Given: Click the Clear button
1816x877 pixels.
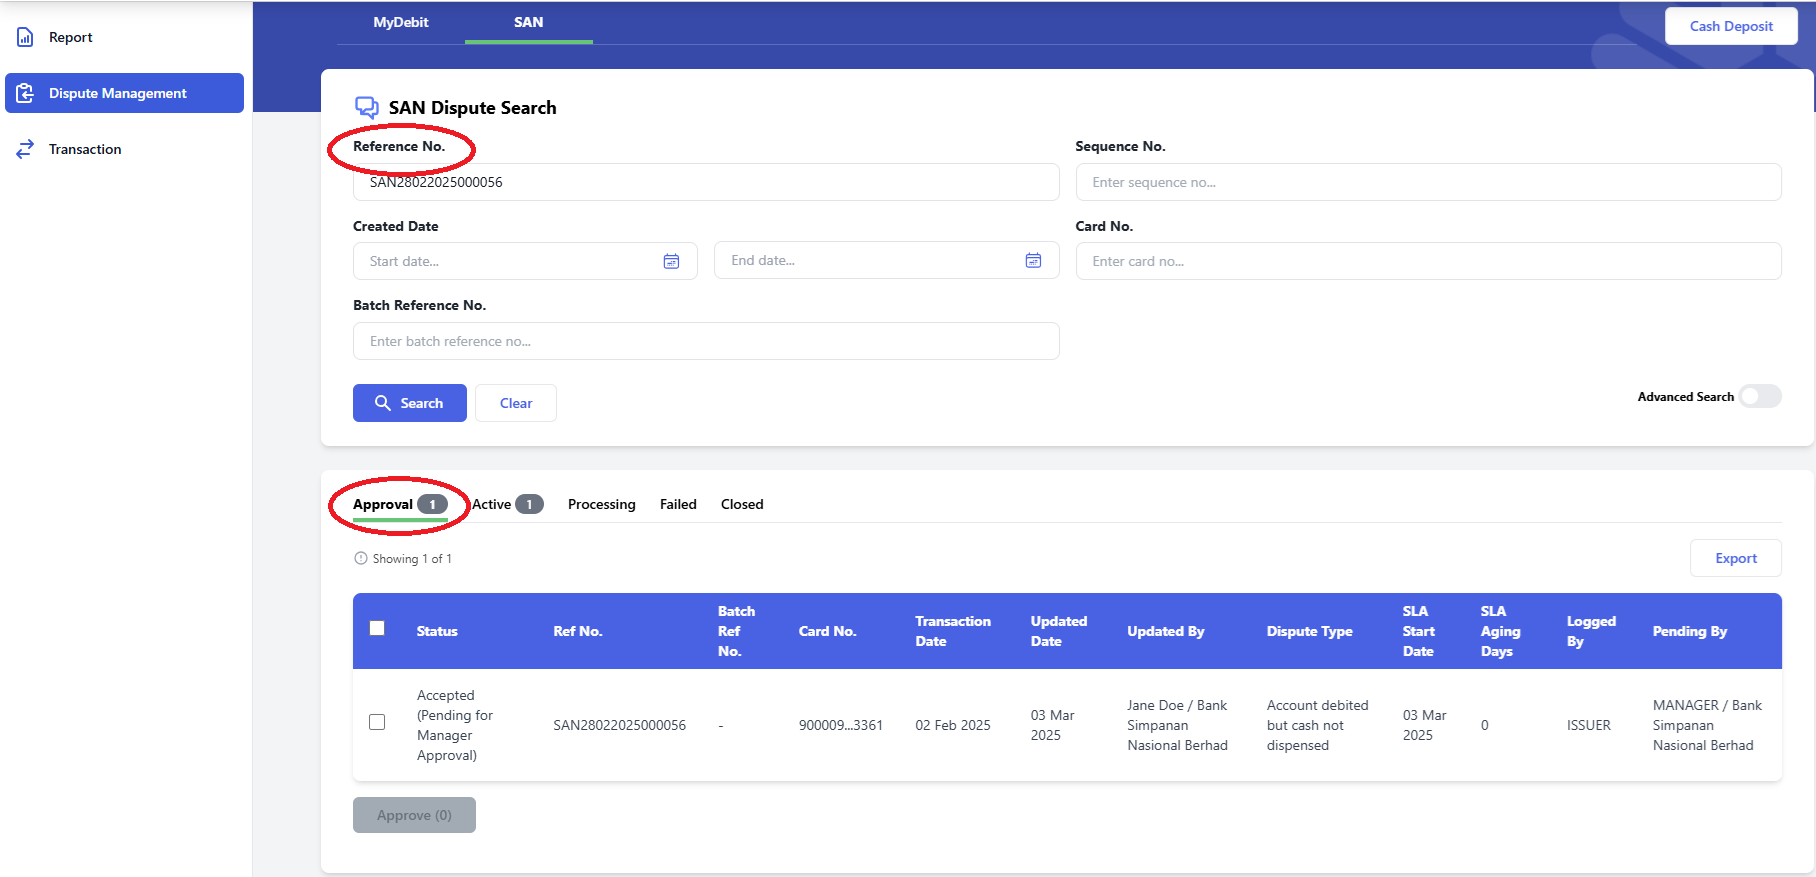Looking at the screenshot, I should coord(516,403).
